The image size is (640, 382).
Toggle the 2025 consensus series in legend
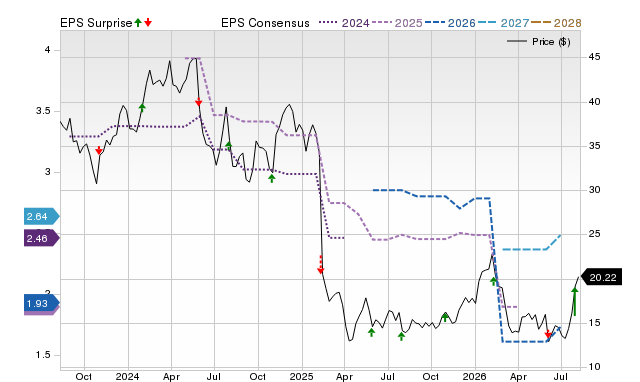tap(397, 23)
